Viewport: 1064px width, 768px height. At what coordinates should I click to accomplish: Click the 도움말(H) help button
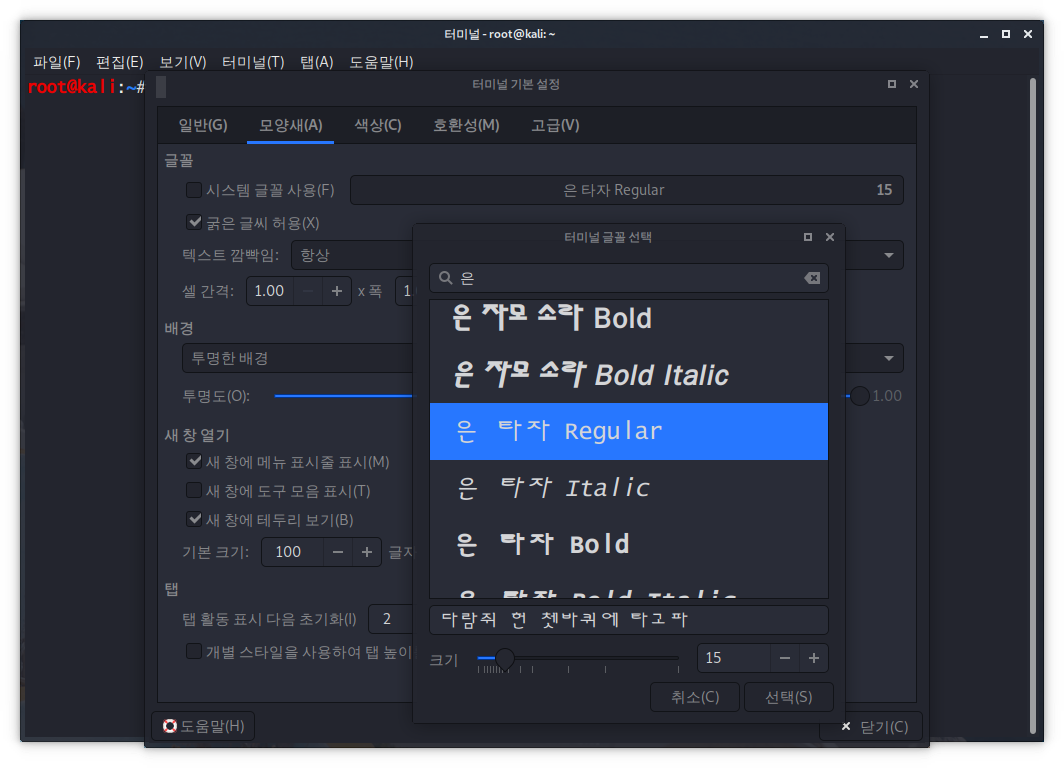click(204, 726)
